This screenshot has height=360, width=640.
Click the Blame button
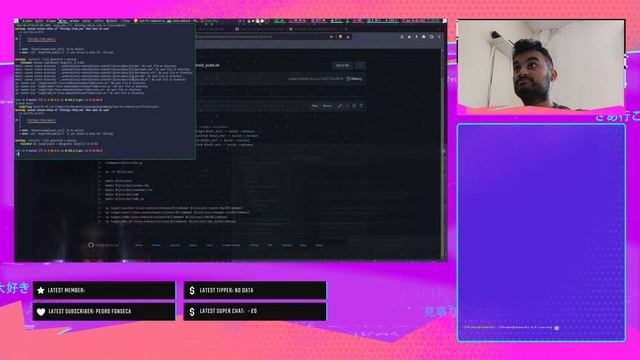pos(327,106)
